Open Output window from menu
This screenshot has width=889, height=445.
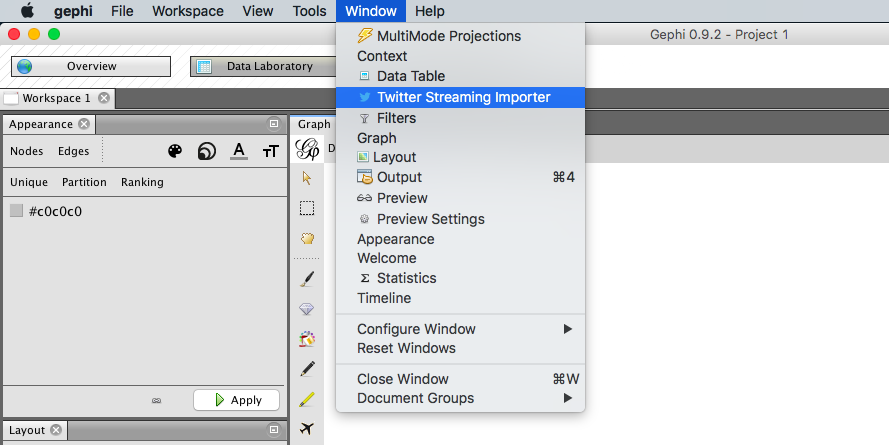tap(460, 177)
